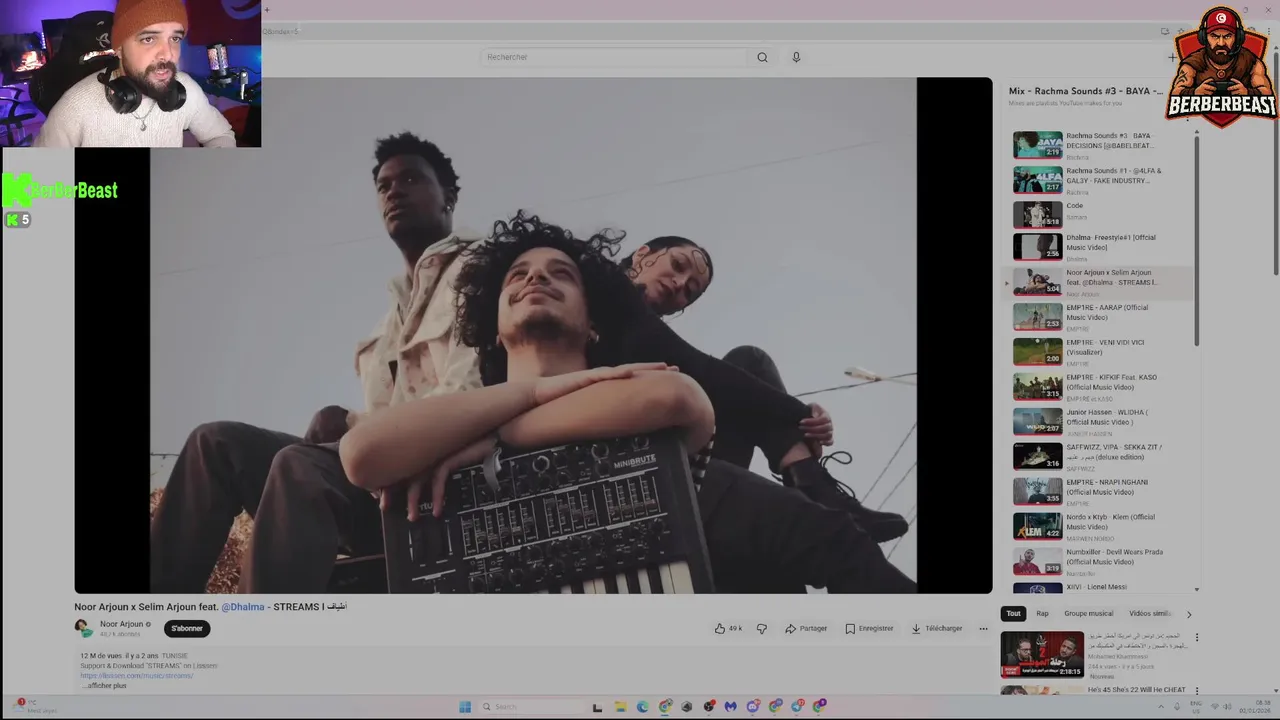Click the taskbar clock and date
Viewport: 1280px width, 720px height.
(1254, 707)
